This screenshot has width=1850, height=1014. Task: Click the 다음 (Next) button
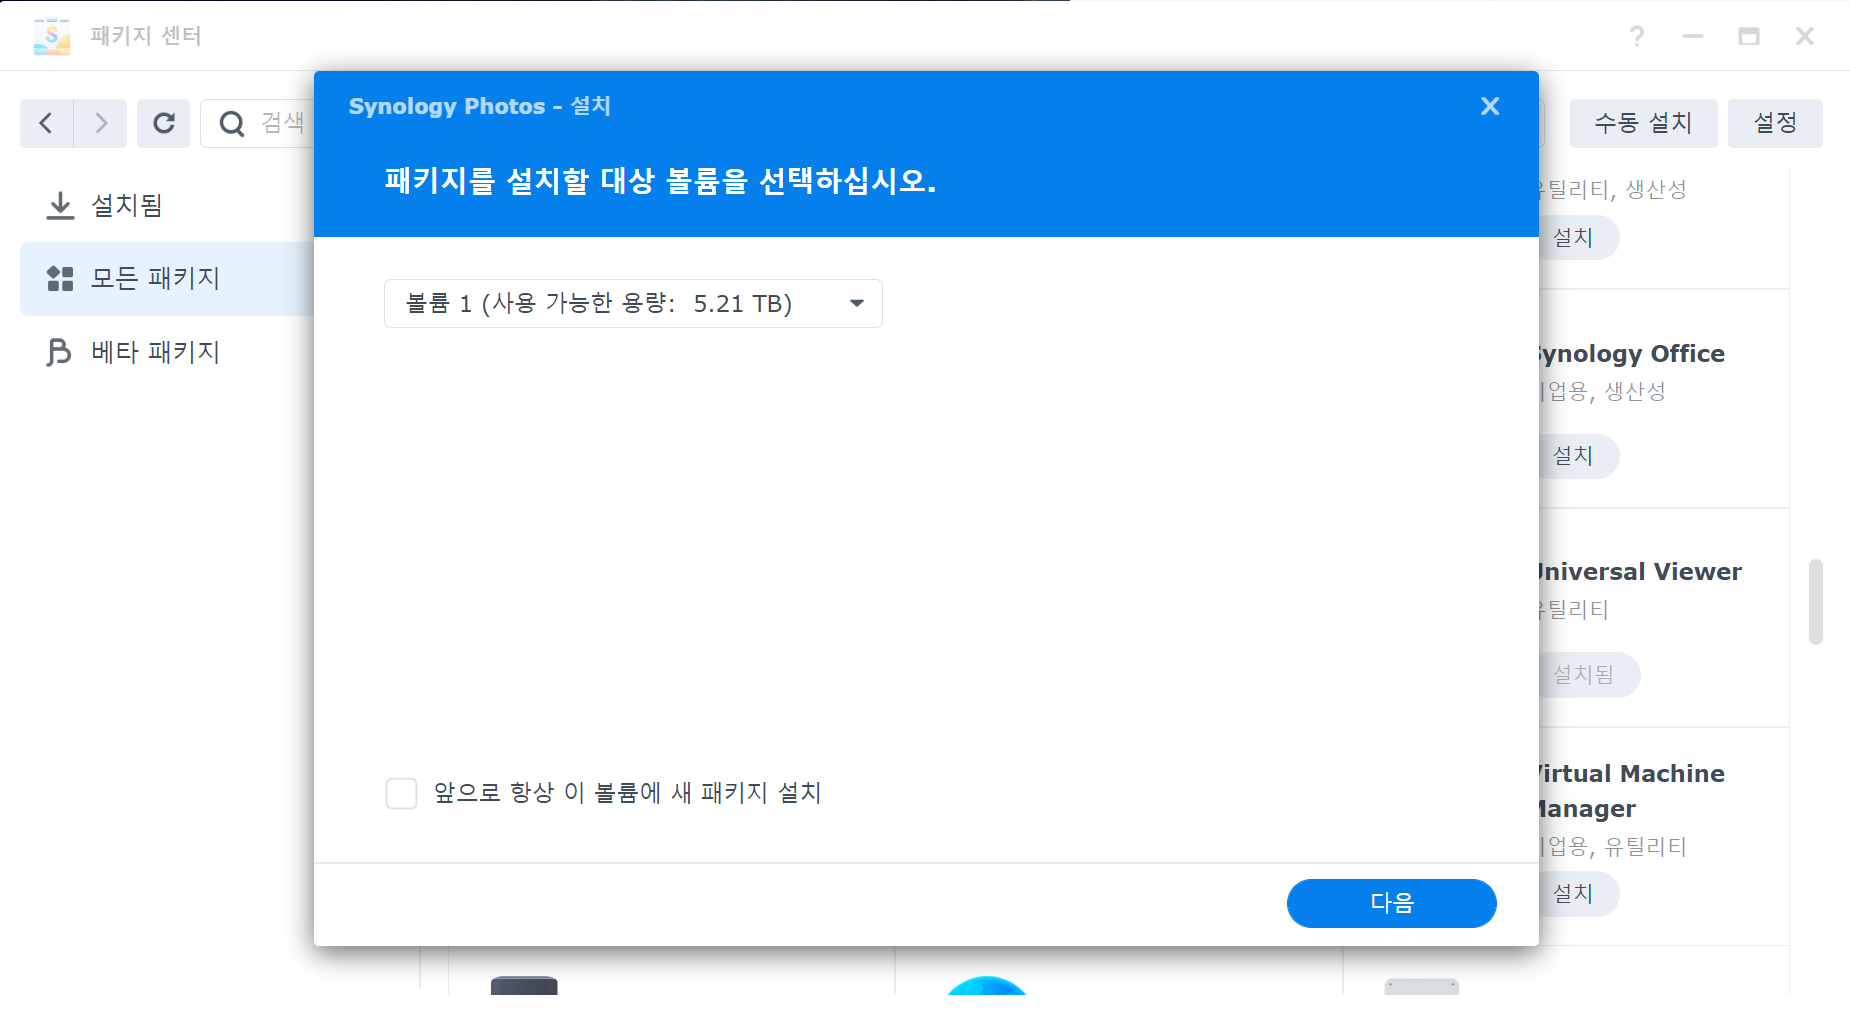tap(1391, 903)
